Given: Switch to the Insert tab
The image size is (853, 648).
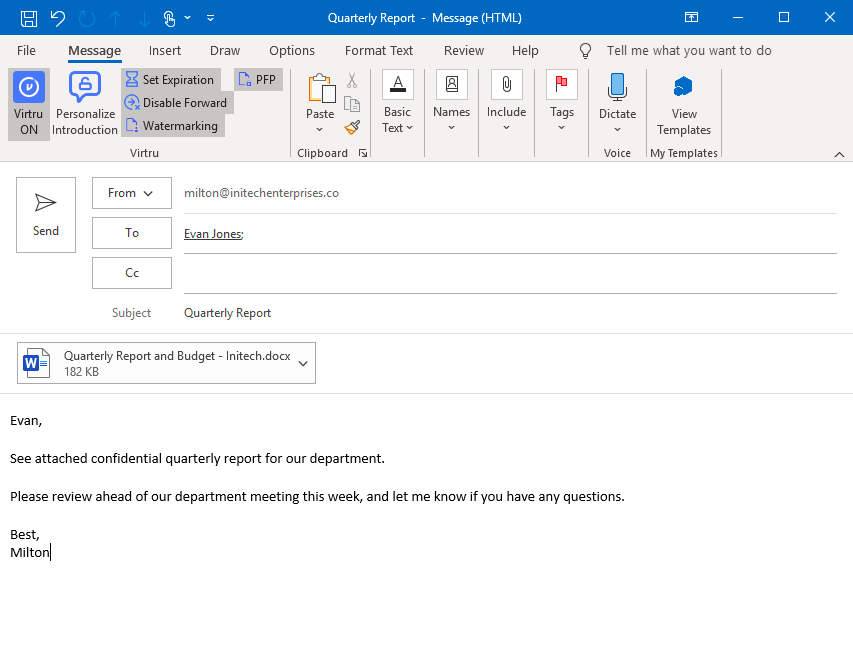Looking at the screenshot, I should (164, 50).
